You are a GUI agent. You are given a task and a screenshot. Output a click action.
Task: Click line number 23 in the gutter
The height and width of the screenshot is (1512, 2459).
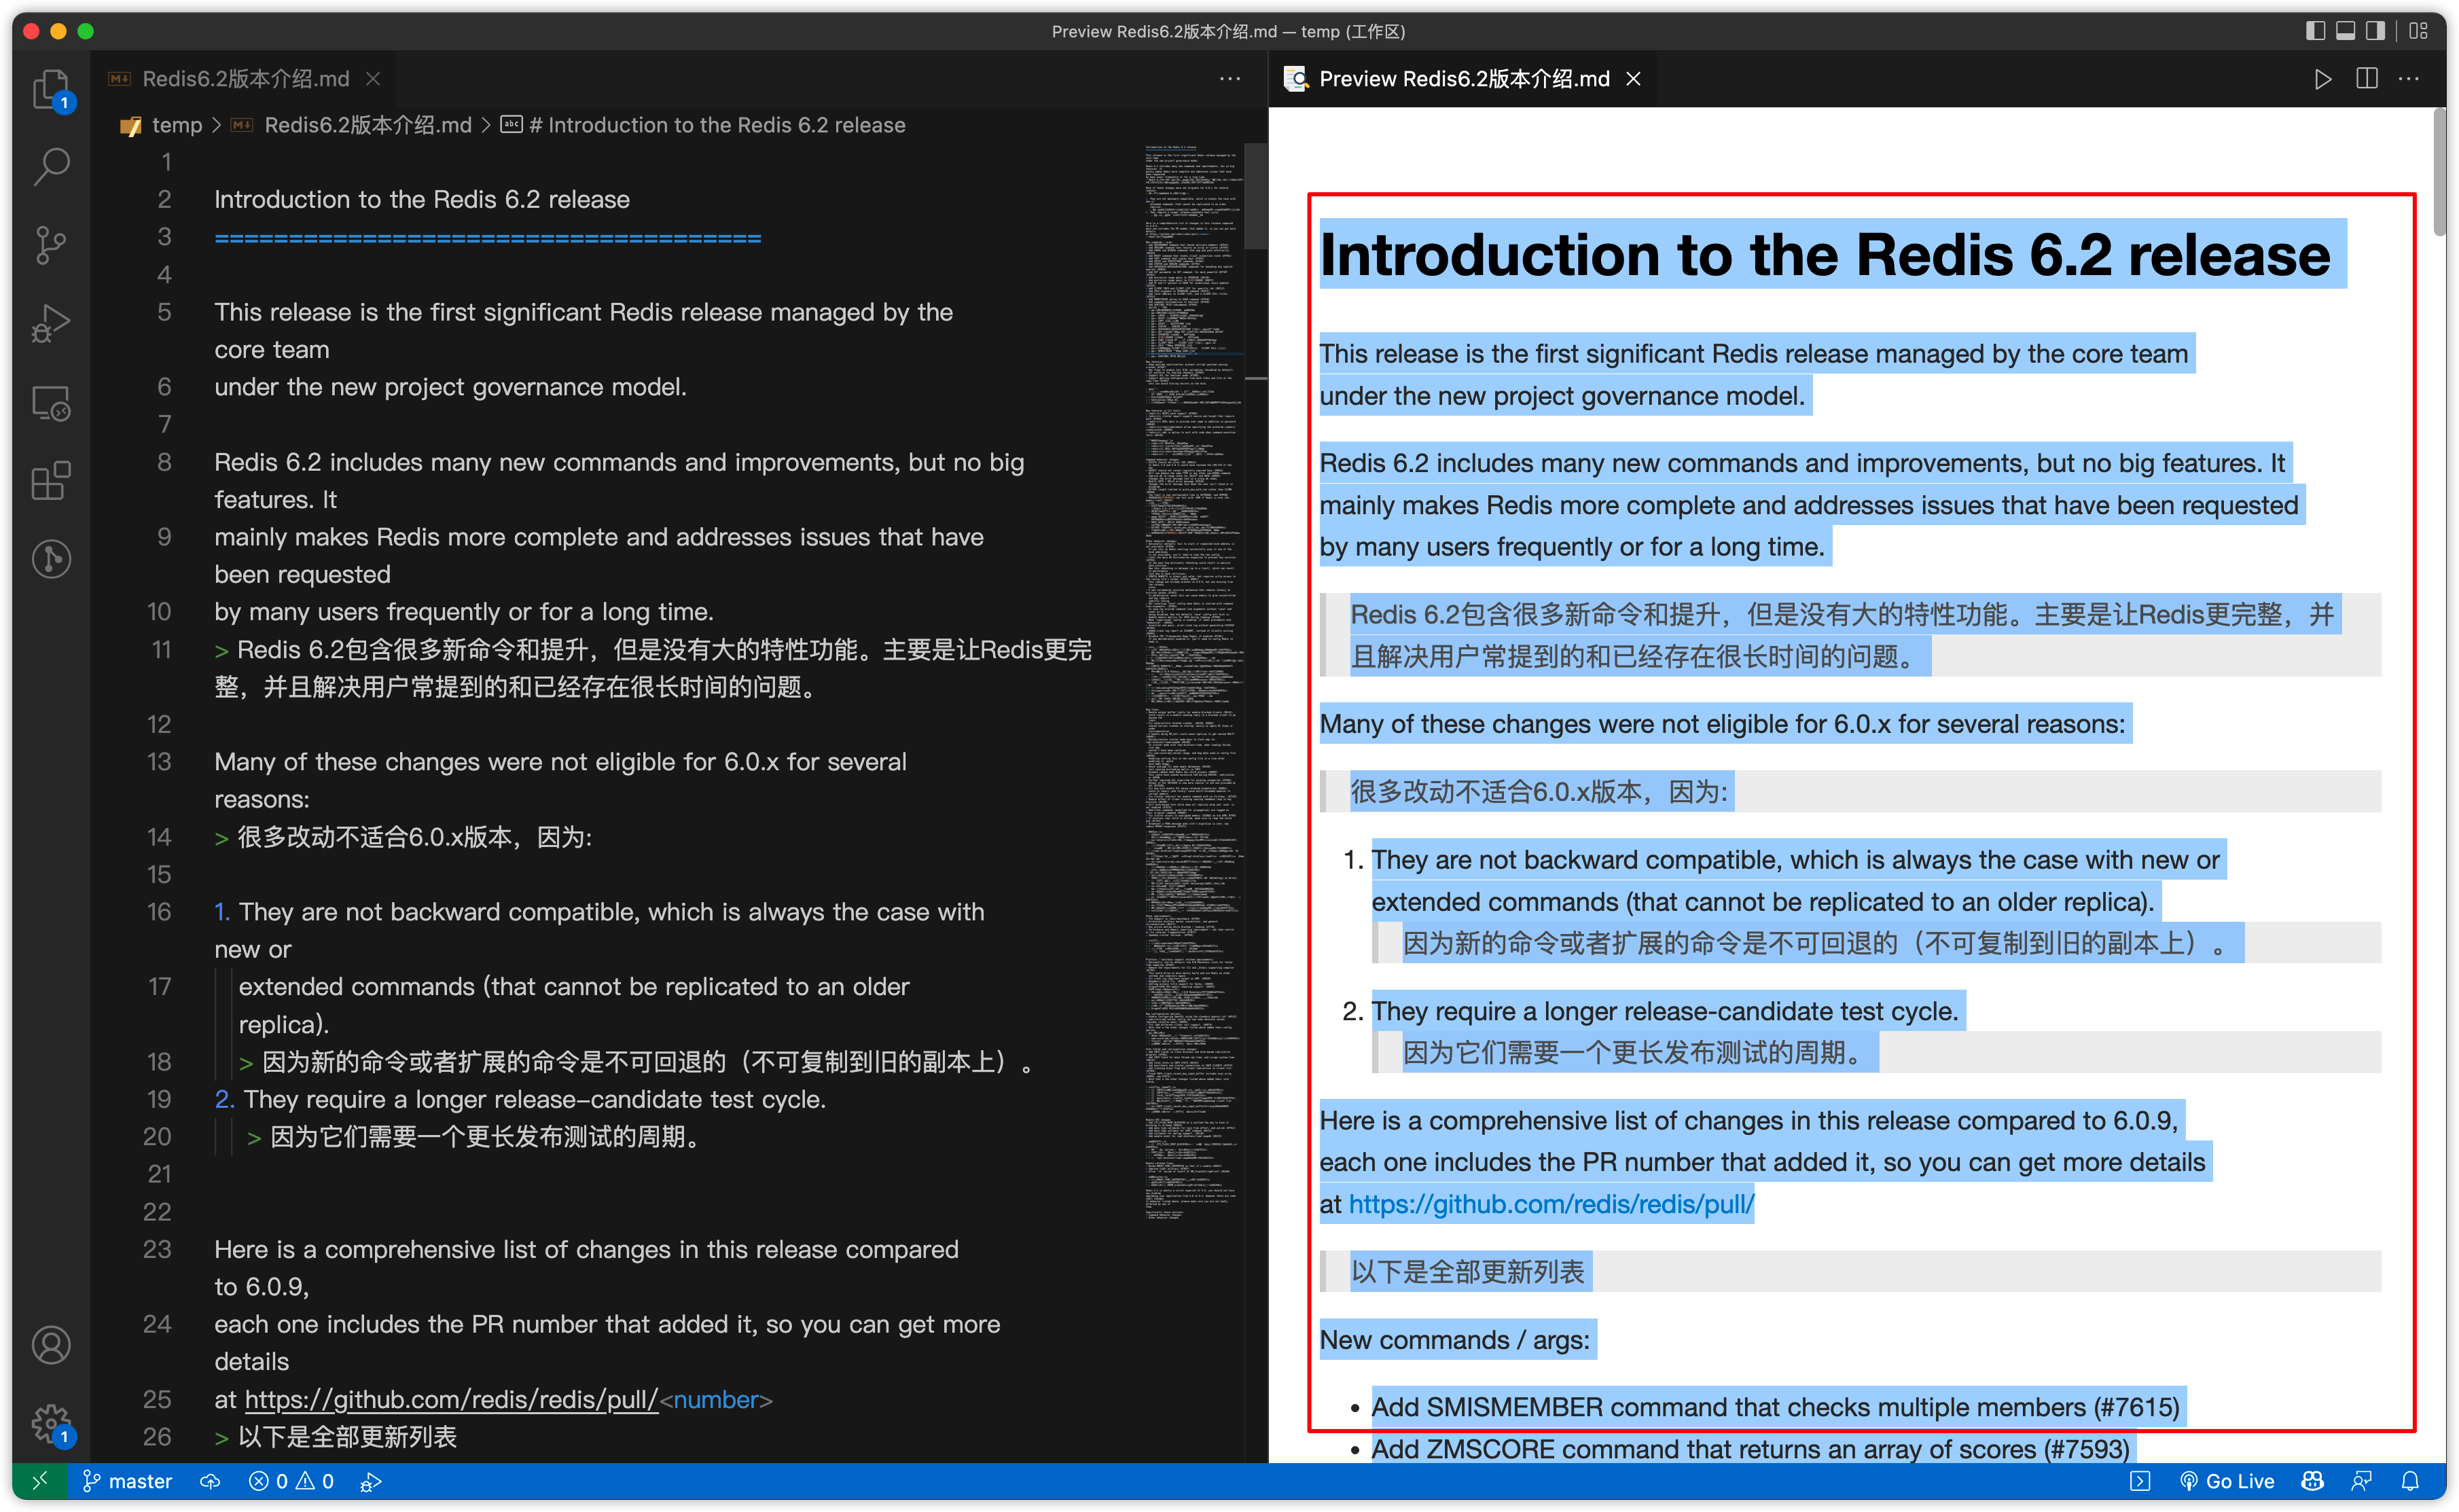(157, 1249)
